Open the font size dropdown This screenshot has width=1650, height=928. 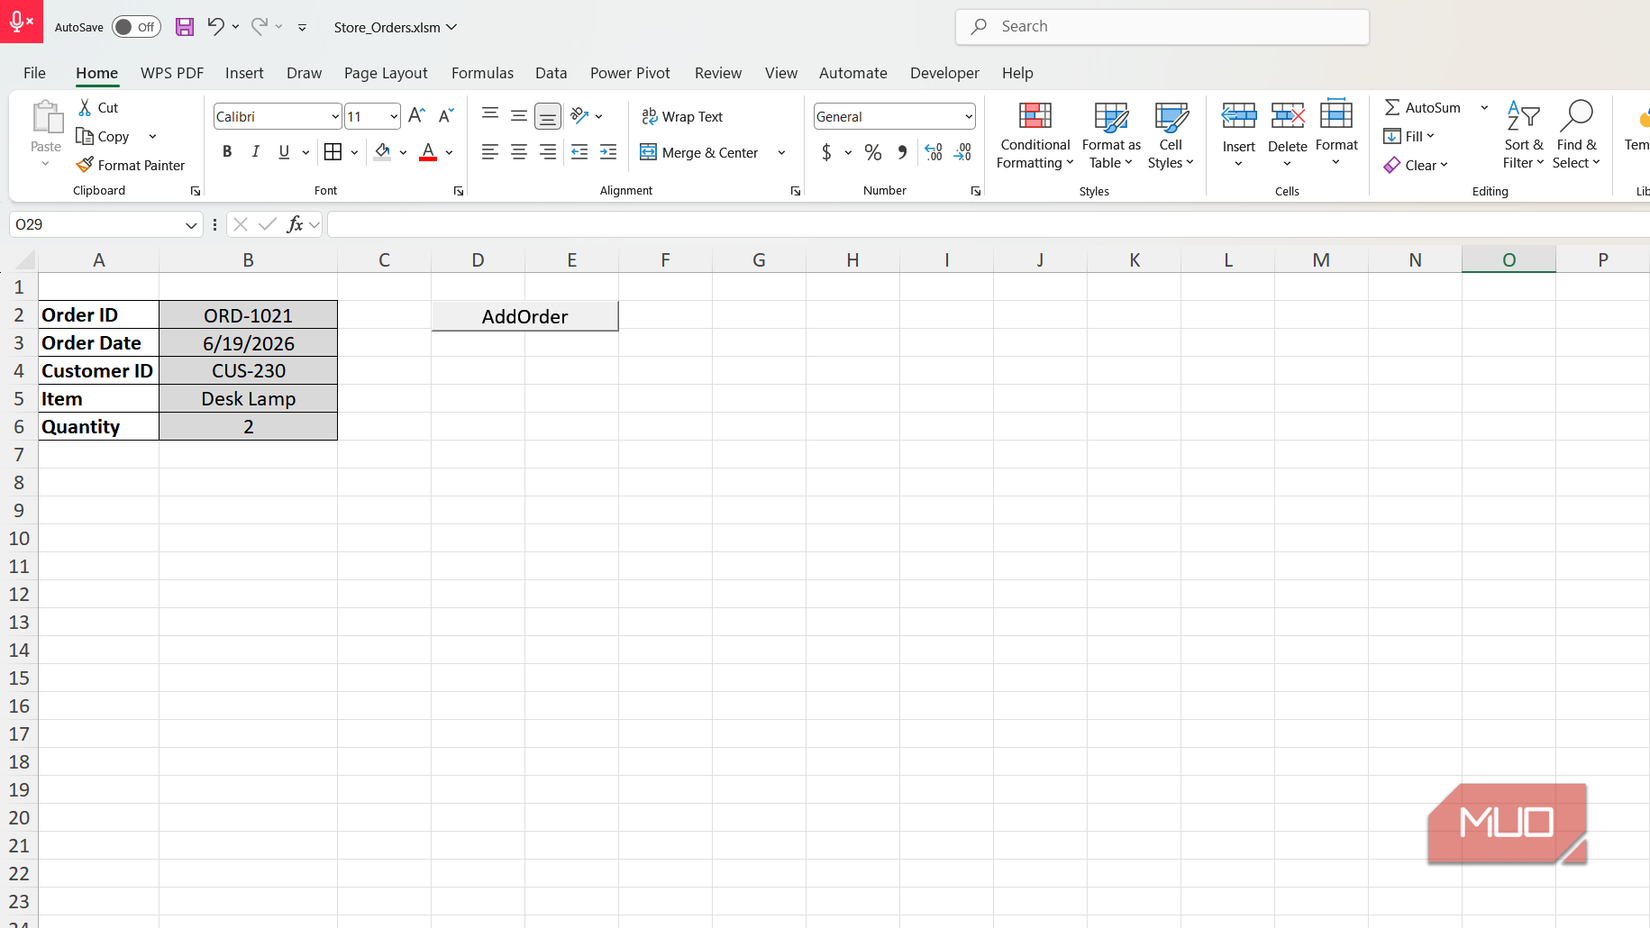click(x=394, y=117)
